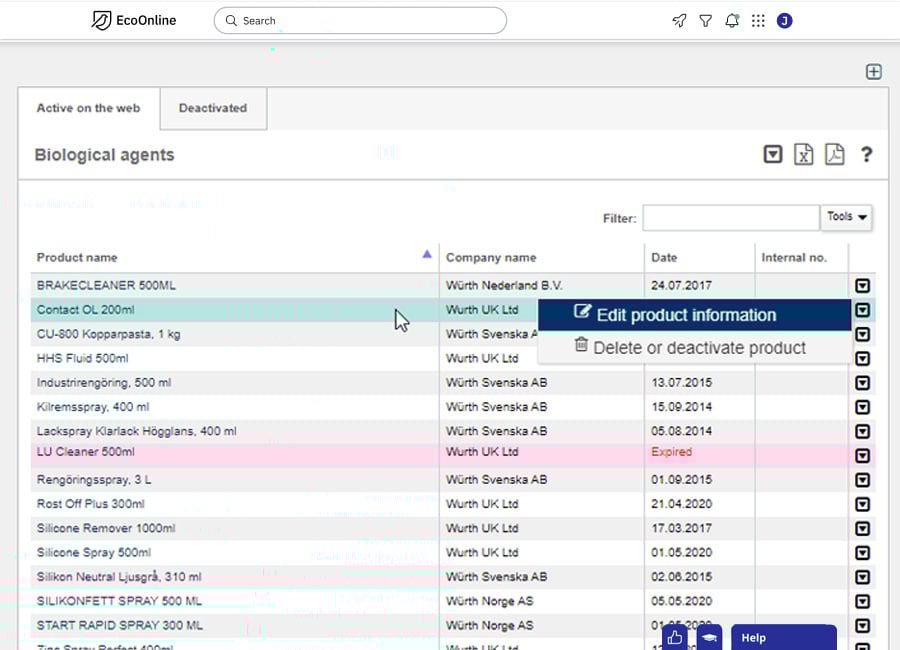Select Rengöringsspray, 3 L product
900x650 pixels.
tap(94, 480)
